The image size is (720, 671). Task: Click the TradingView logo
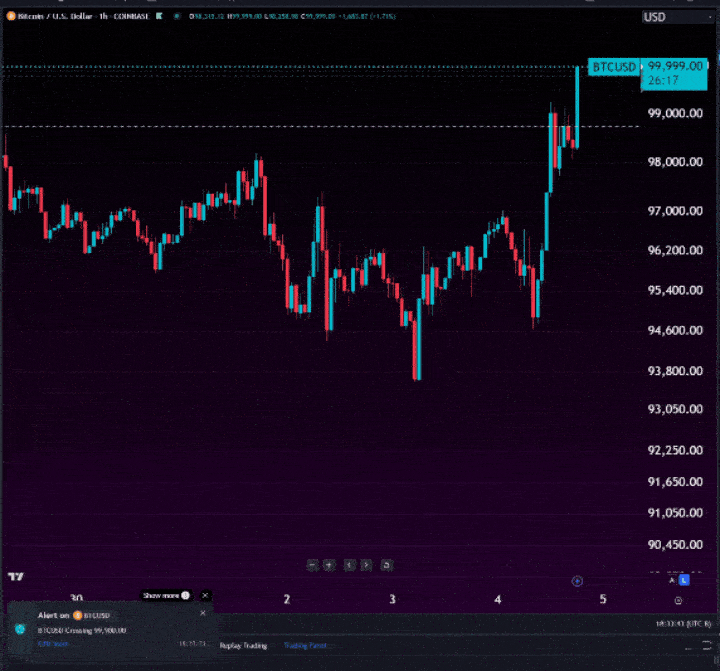pyautogui.click(x=15, y=577)
